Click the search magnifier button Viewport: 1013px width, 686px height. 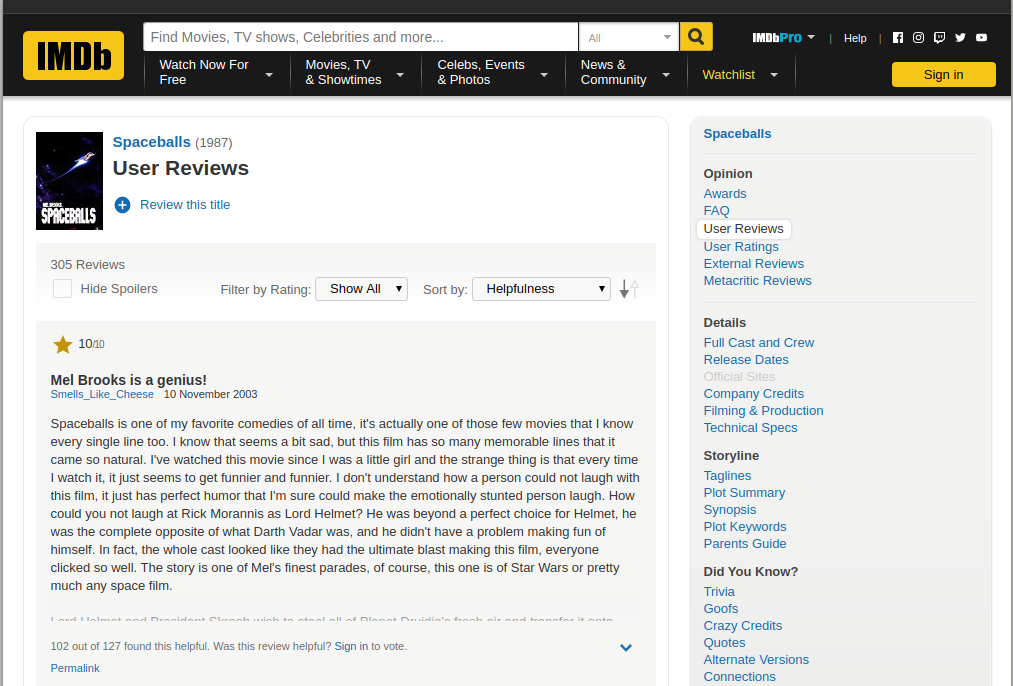[696, 37]
